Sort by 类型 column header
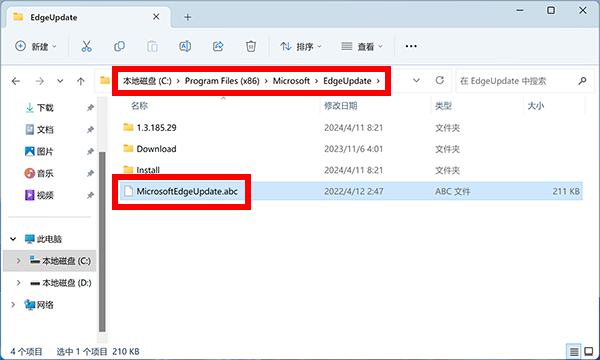This screenshot has height=360, width=600. [x=443, y=106]
